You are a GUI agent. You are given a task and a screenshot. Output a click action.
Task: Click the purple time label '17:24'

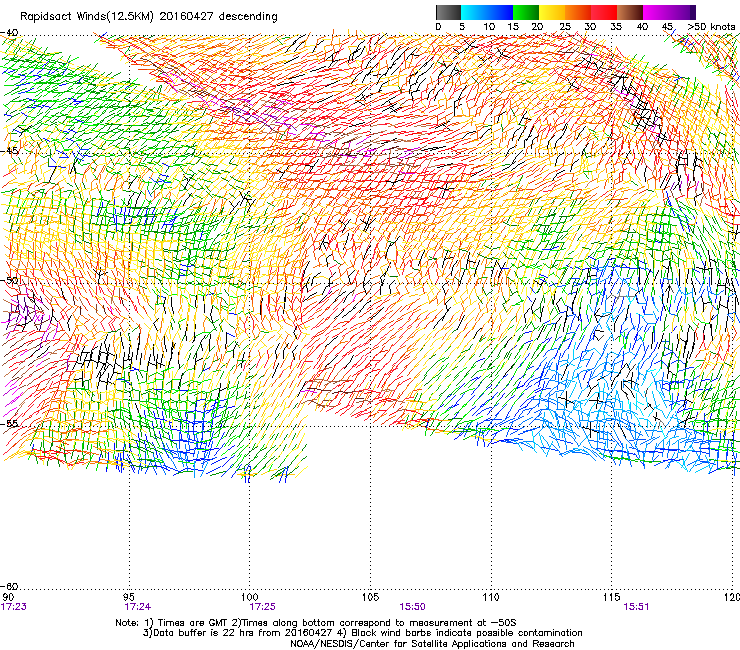point(138,607)
